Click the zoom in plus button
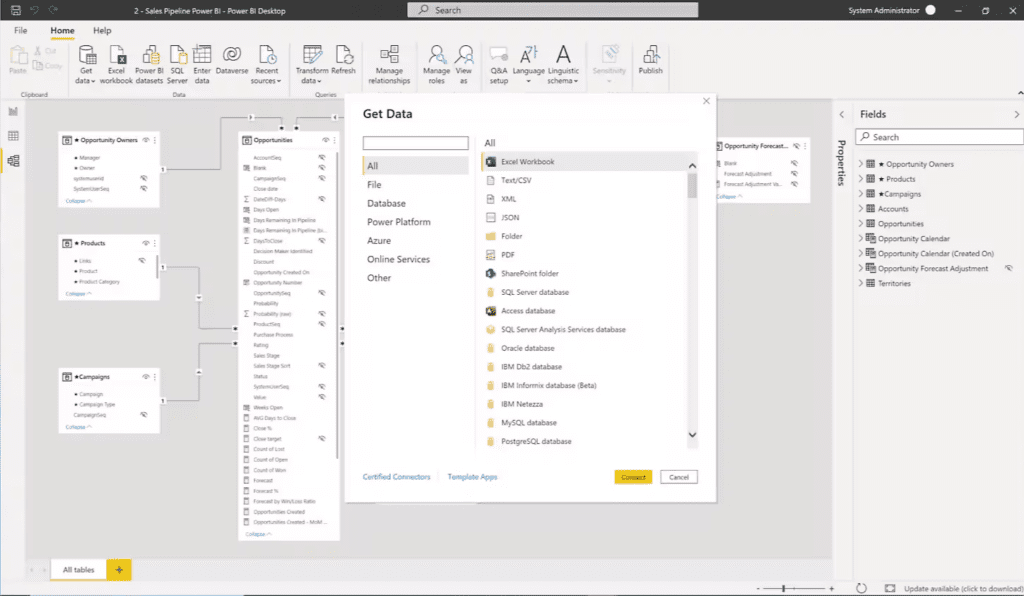Viewport: 1024px width, 596px height. point(831,588)
